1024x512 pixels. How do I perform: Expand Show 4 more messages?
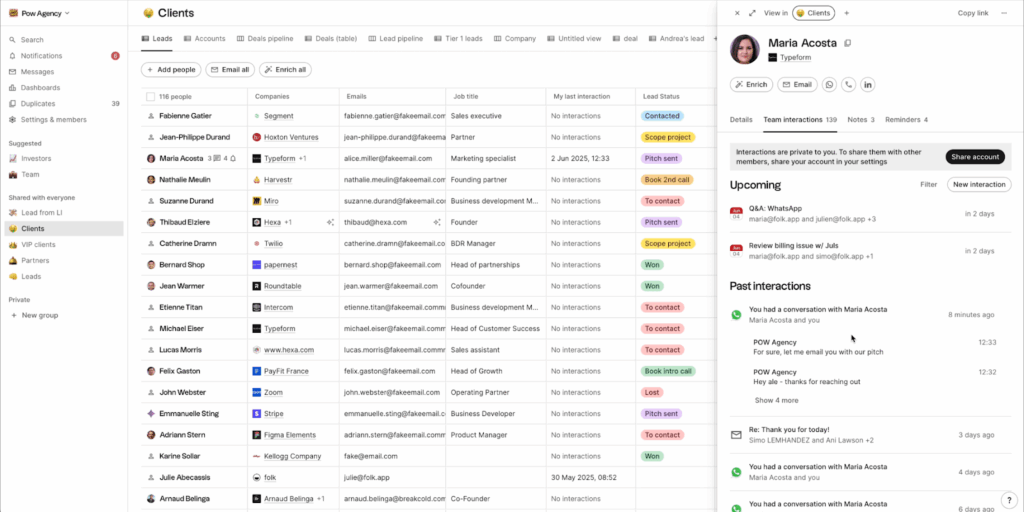coord(776,400)
